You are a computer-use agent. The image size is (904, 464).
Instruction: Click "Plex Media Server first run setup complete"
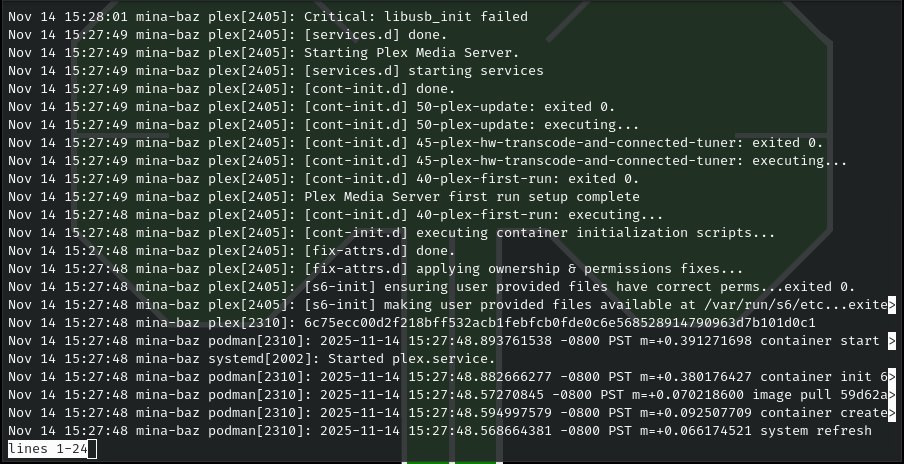[471, 197]
